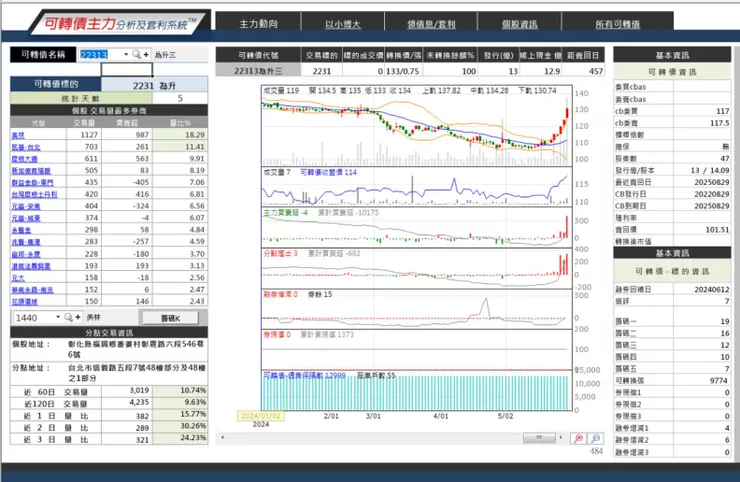Click the chart scrollbar's left arrow
740x482 pixels.
222,438
